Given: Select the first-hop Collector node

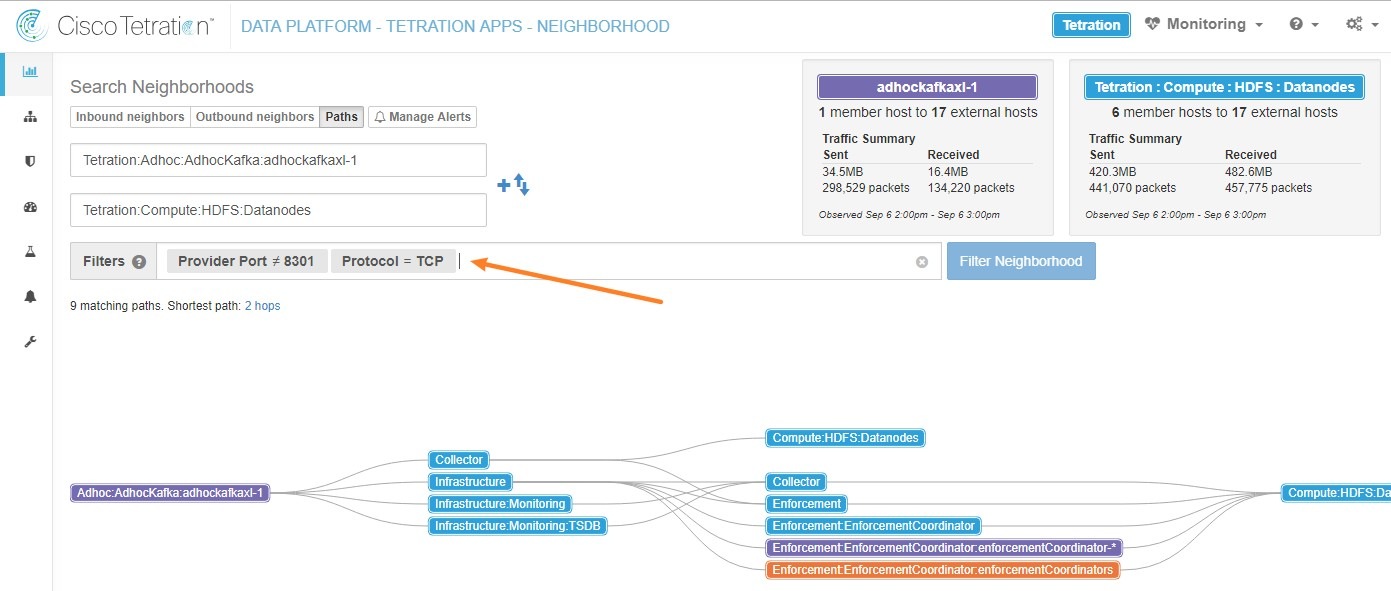Looking at the screenshot, I should point(459,460).
